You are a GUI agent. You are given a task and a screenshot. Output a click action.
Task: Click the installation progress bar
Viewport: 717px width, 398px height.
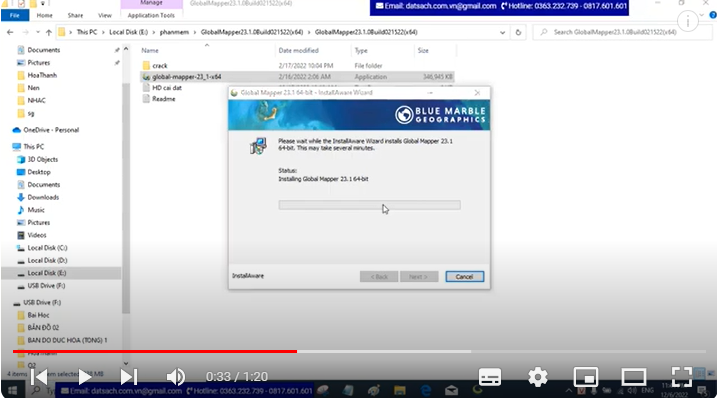pos(369,205)
